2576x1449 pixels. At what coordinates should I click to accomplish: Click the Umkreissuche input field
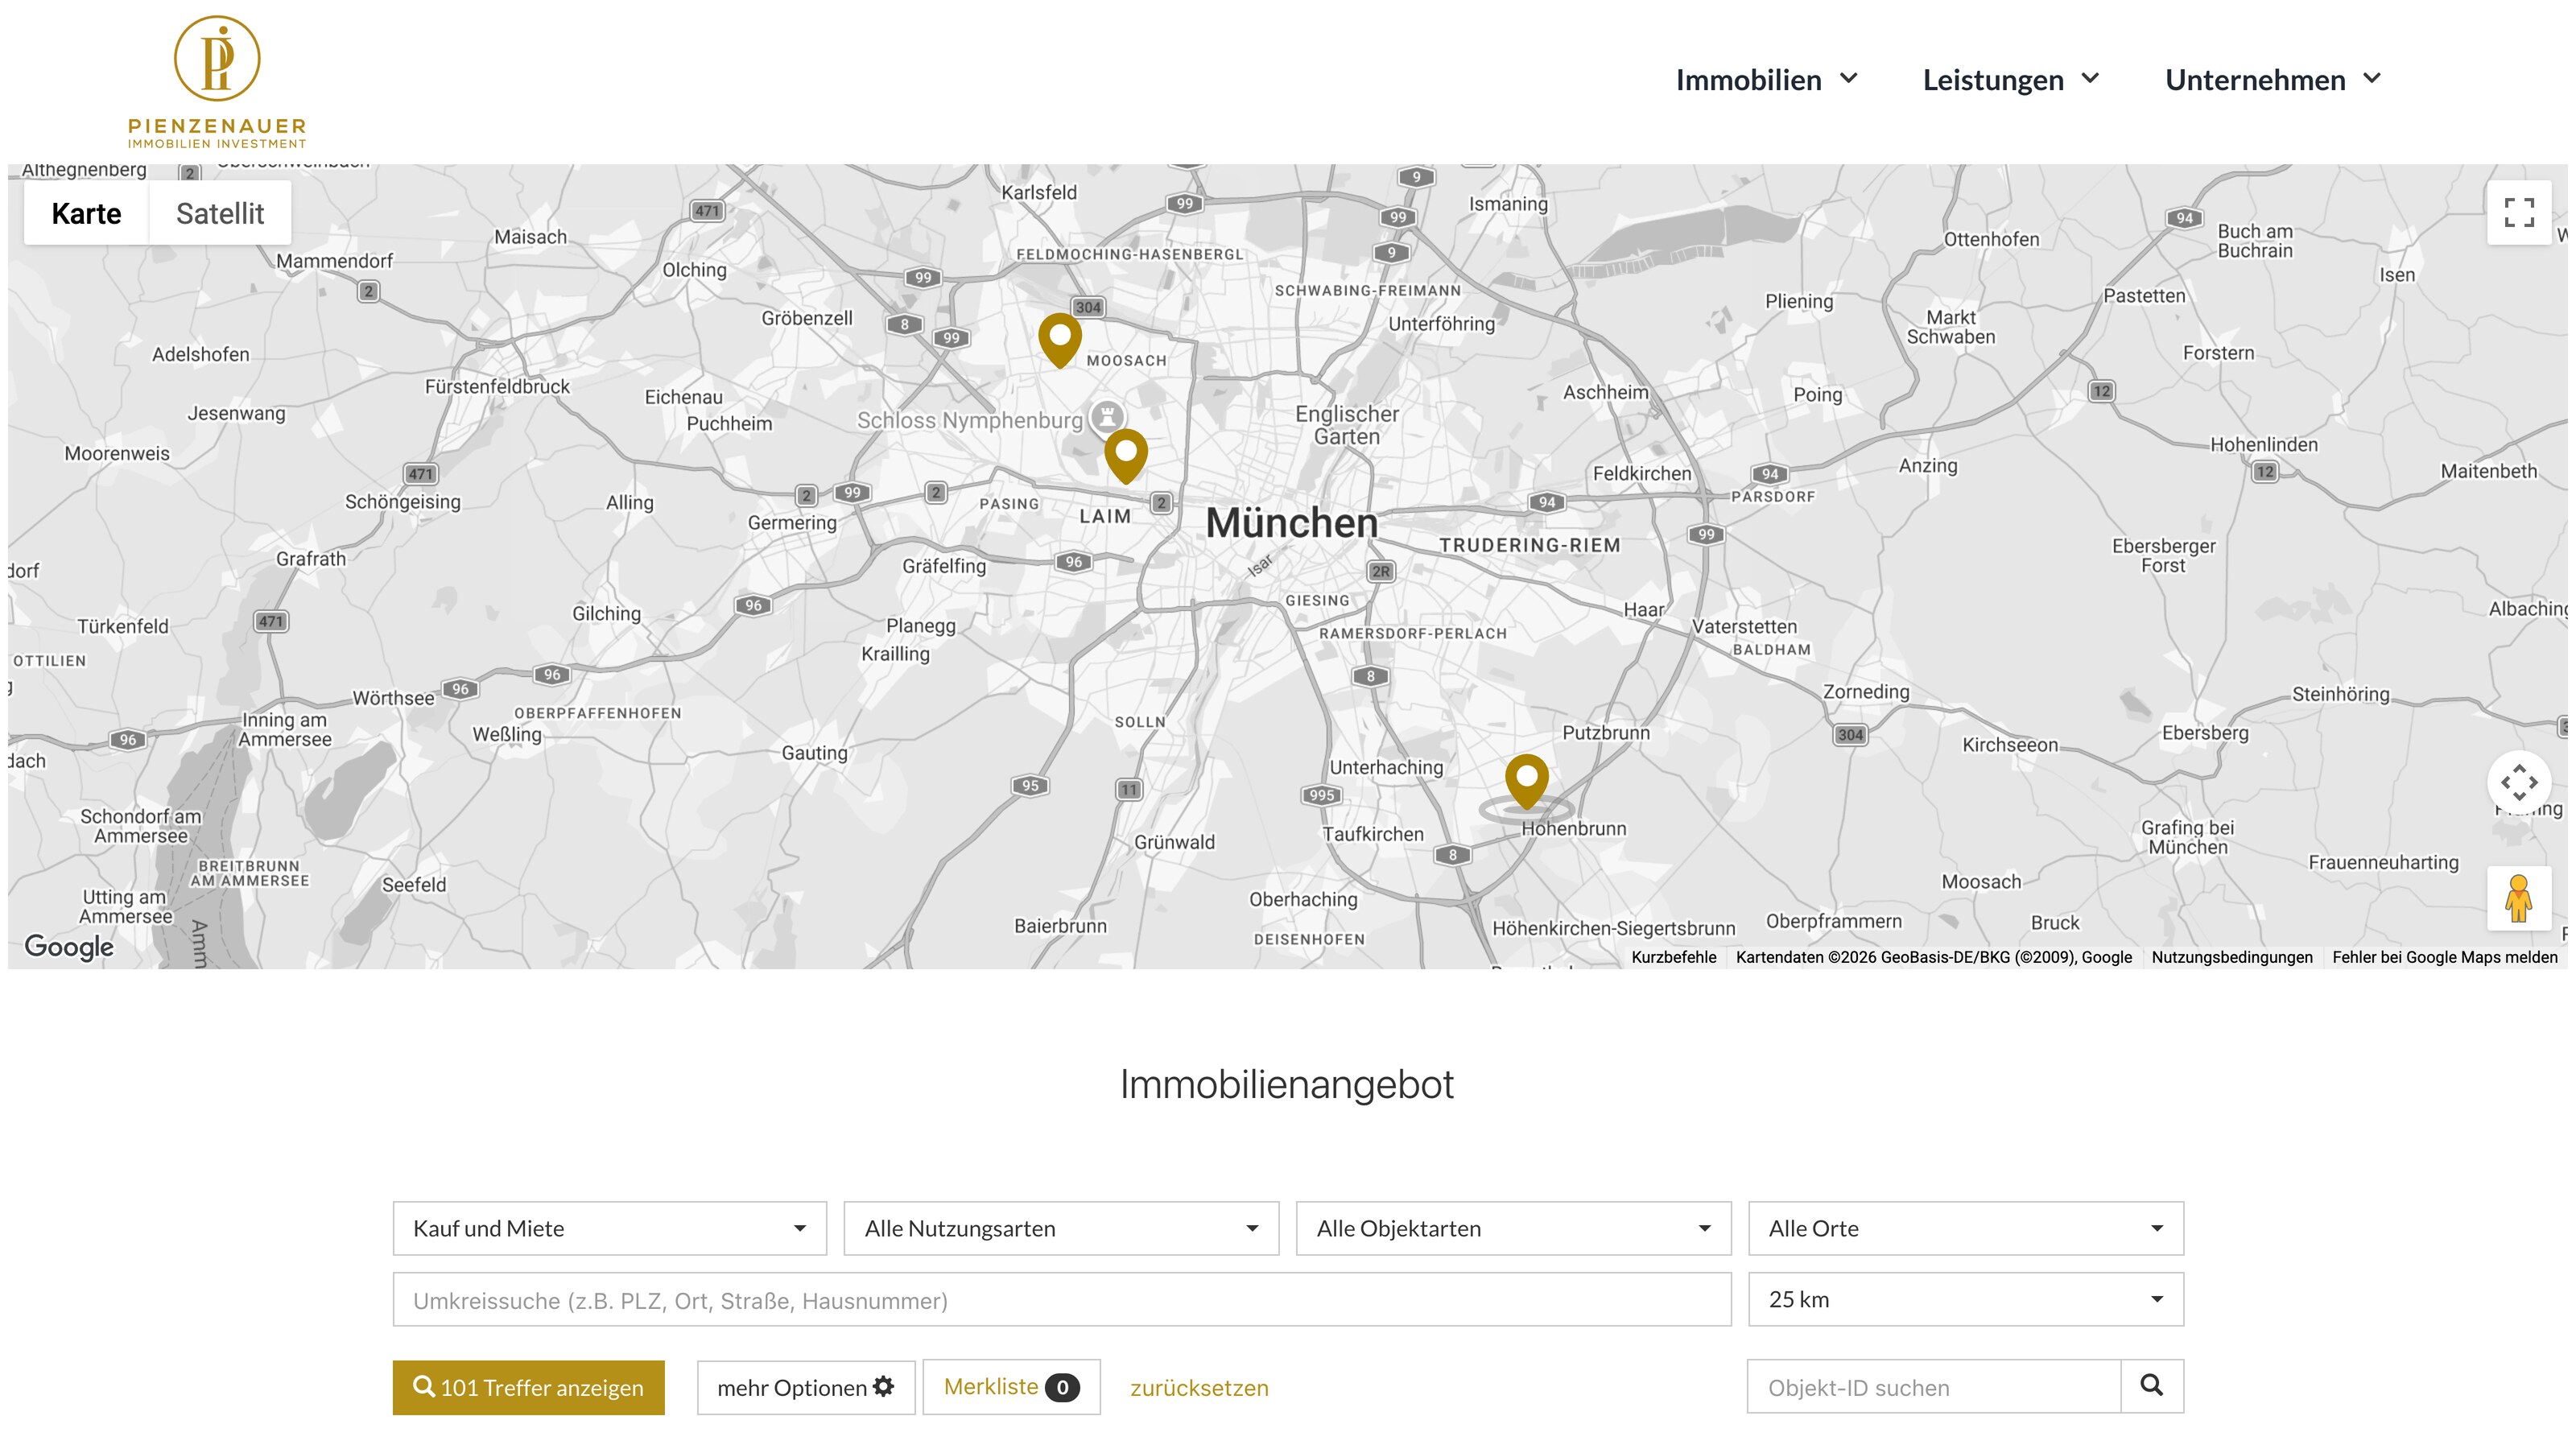coord(1062,1299)
